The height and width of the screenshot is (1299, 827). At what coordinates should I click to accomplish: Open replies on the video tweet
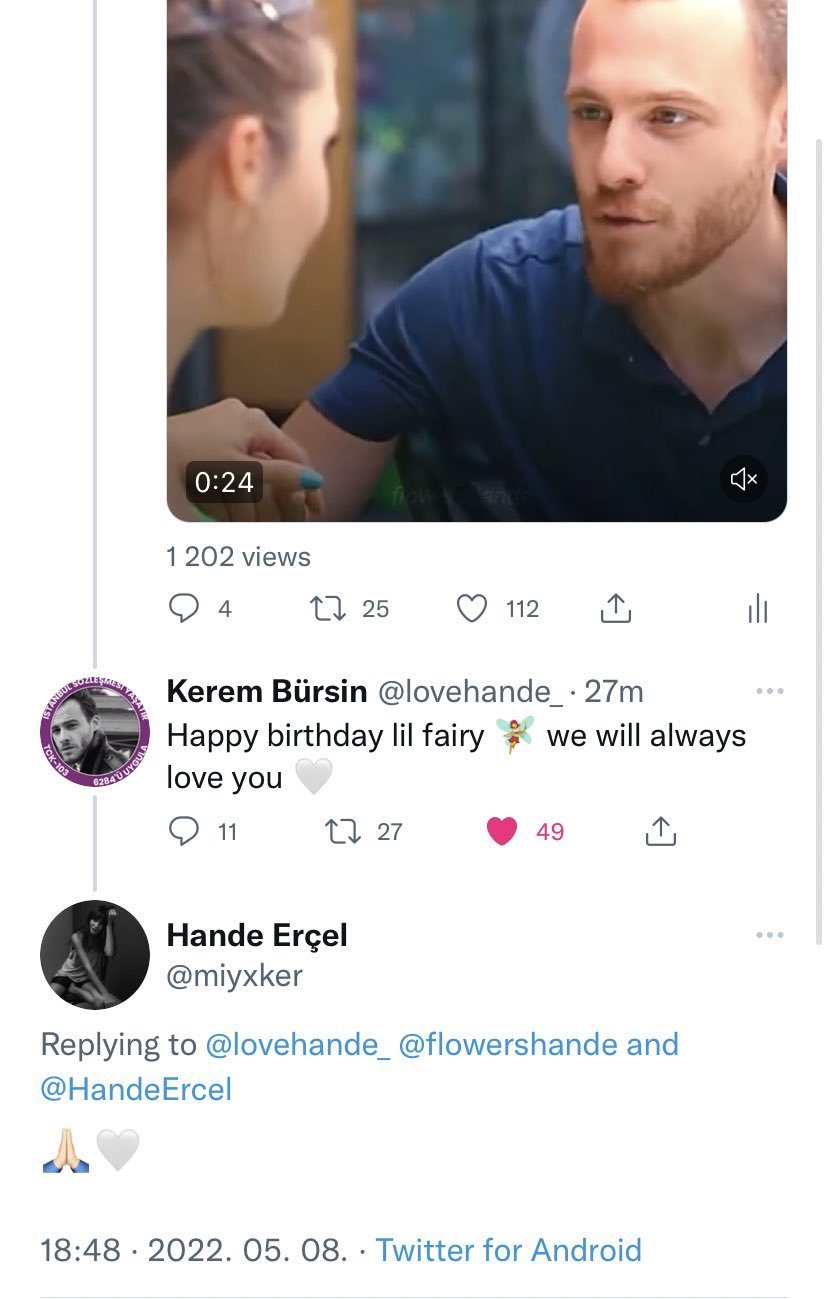point(184,608)
